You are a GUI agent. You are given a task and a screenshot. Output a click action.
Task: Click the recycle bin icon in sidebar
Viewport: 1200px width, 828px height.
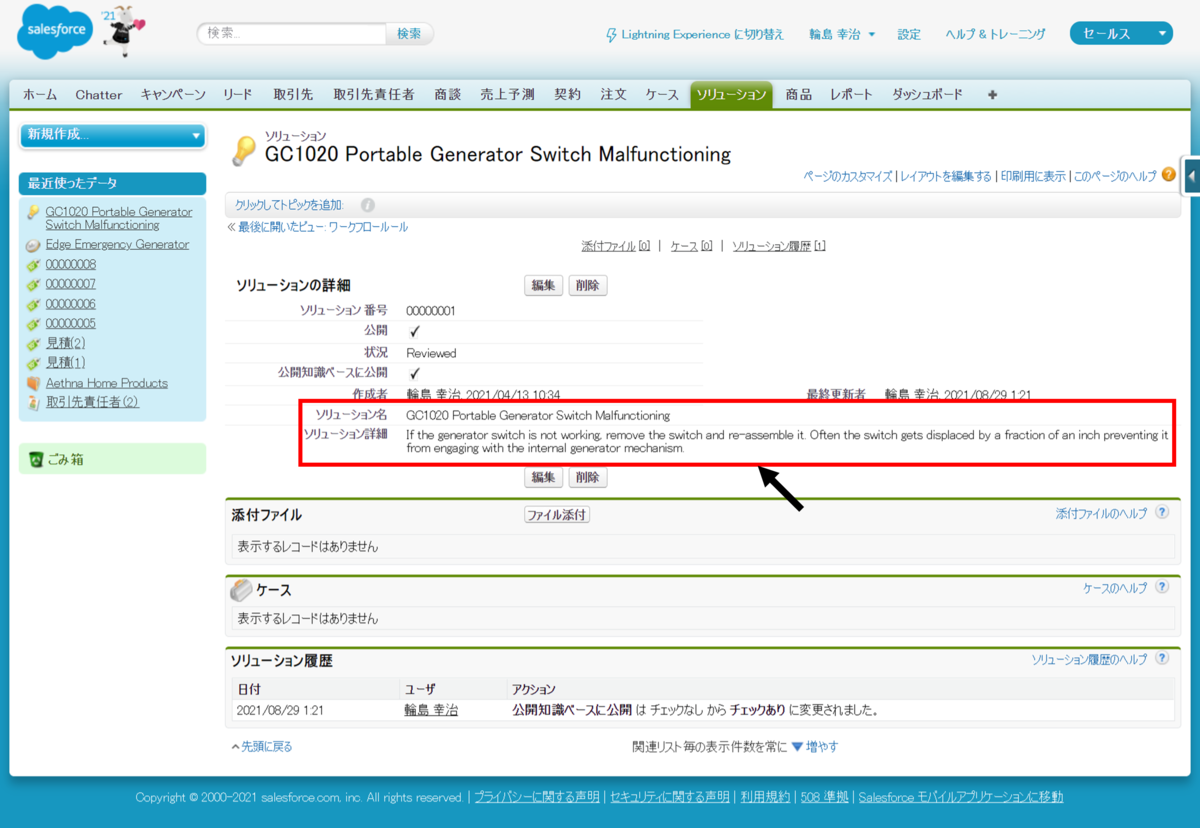tap(36, 460)
